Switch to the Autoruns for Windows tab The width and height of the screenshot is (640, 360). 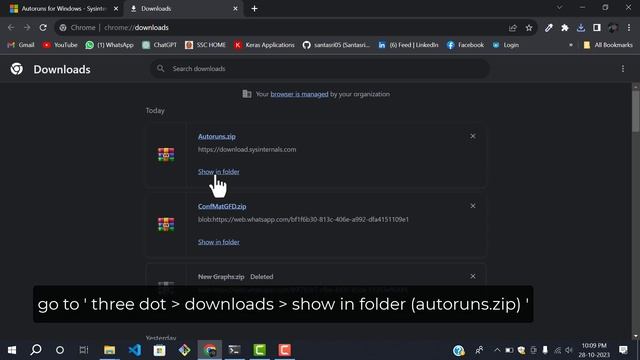pos(63,9)
